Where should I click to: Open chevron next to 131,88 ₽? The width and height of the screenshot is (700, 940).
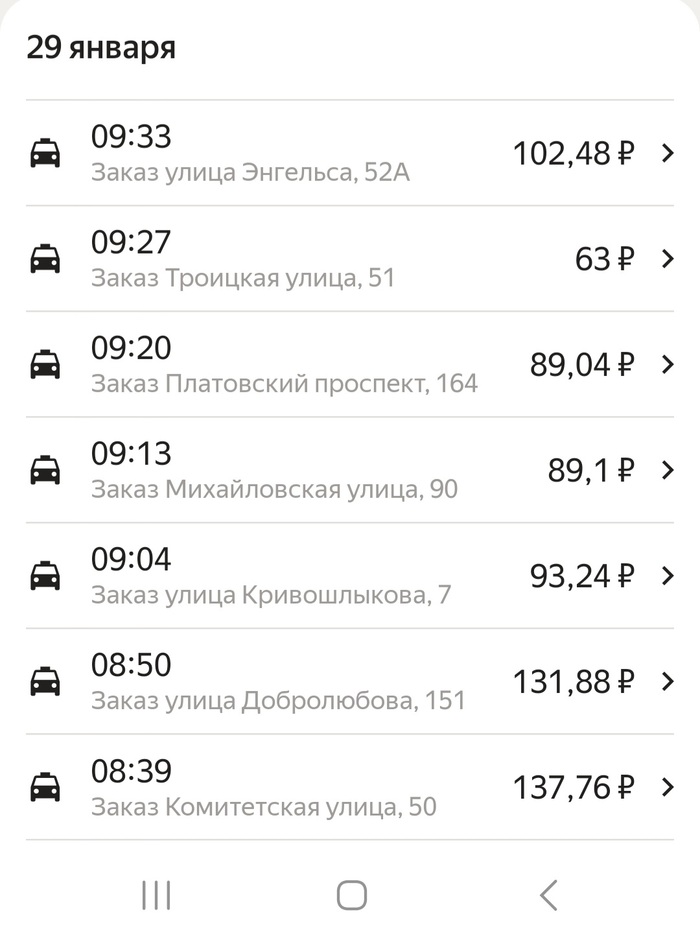coord(668,682)
